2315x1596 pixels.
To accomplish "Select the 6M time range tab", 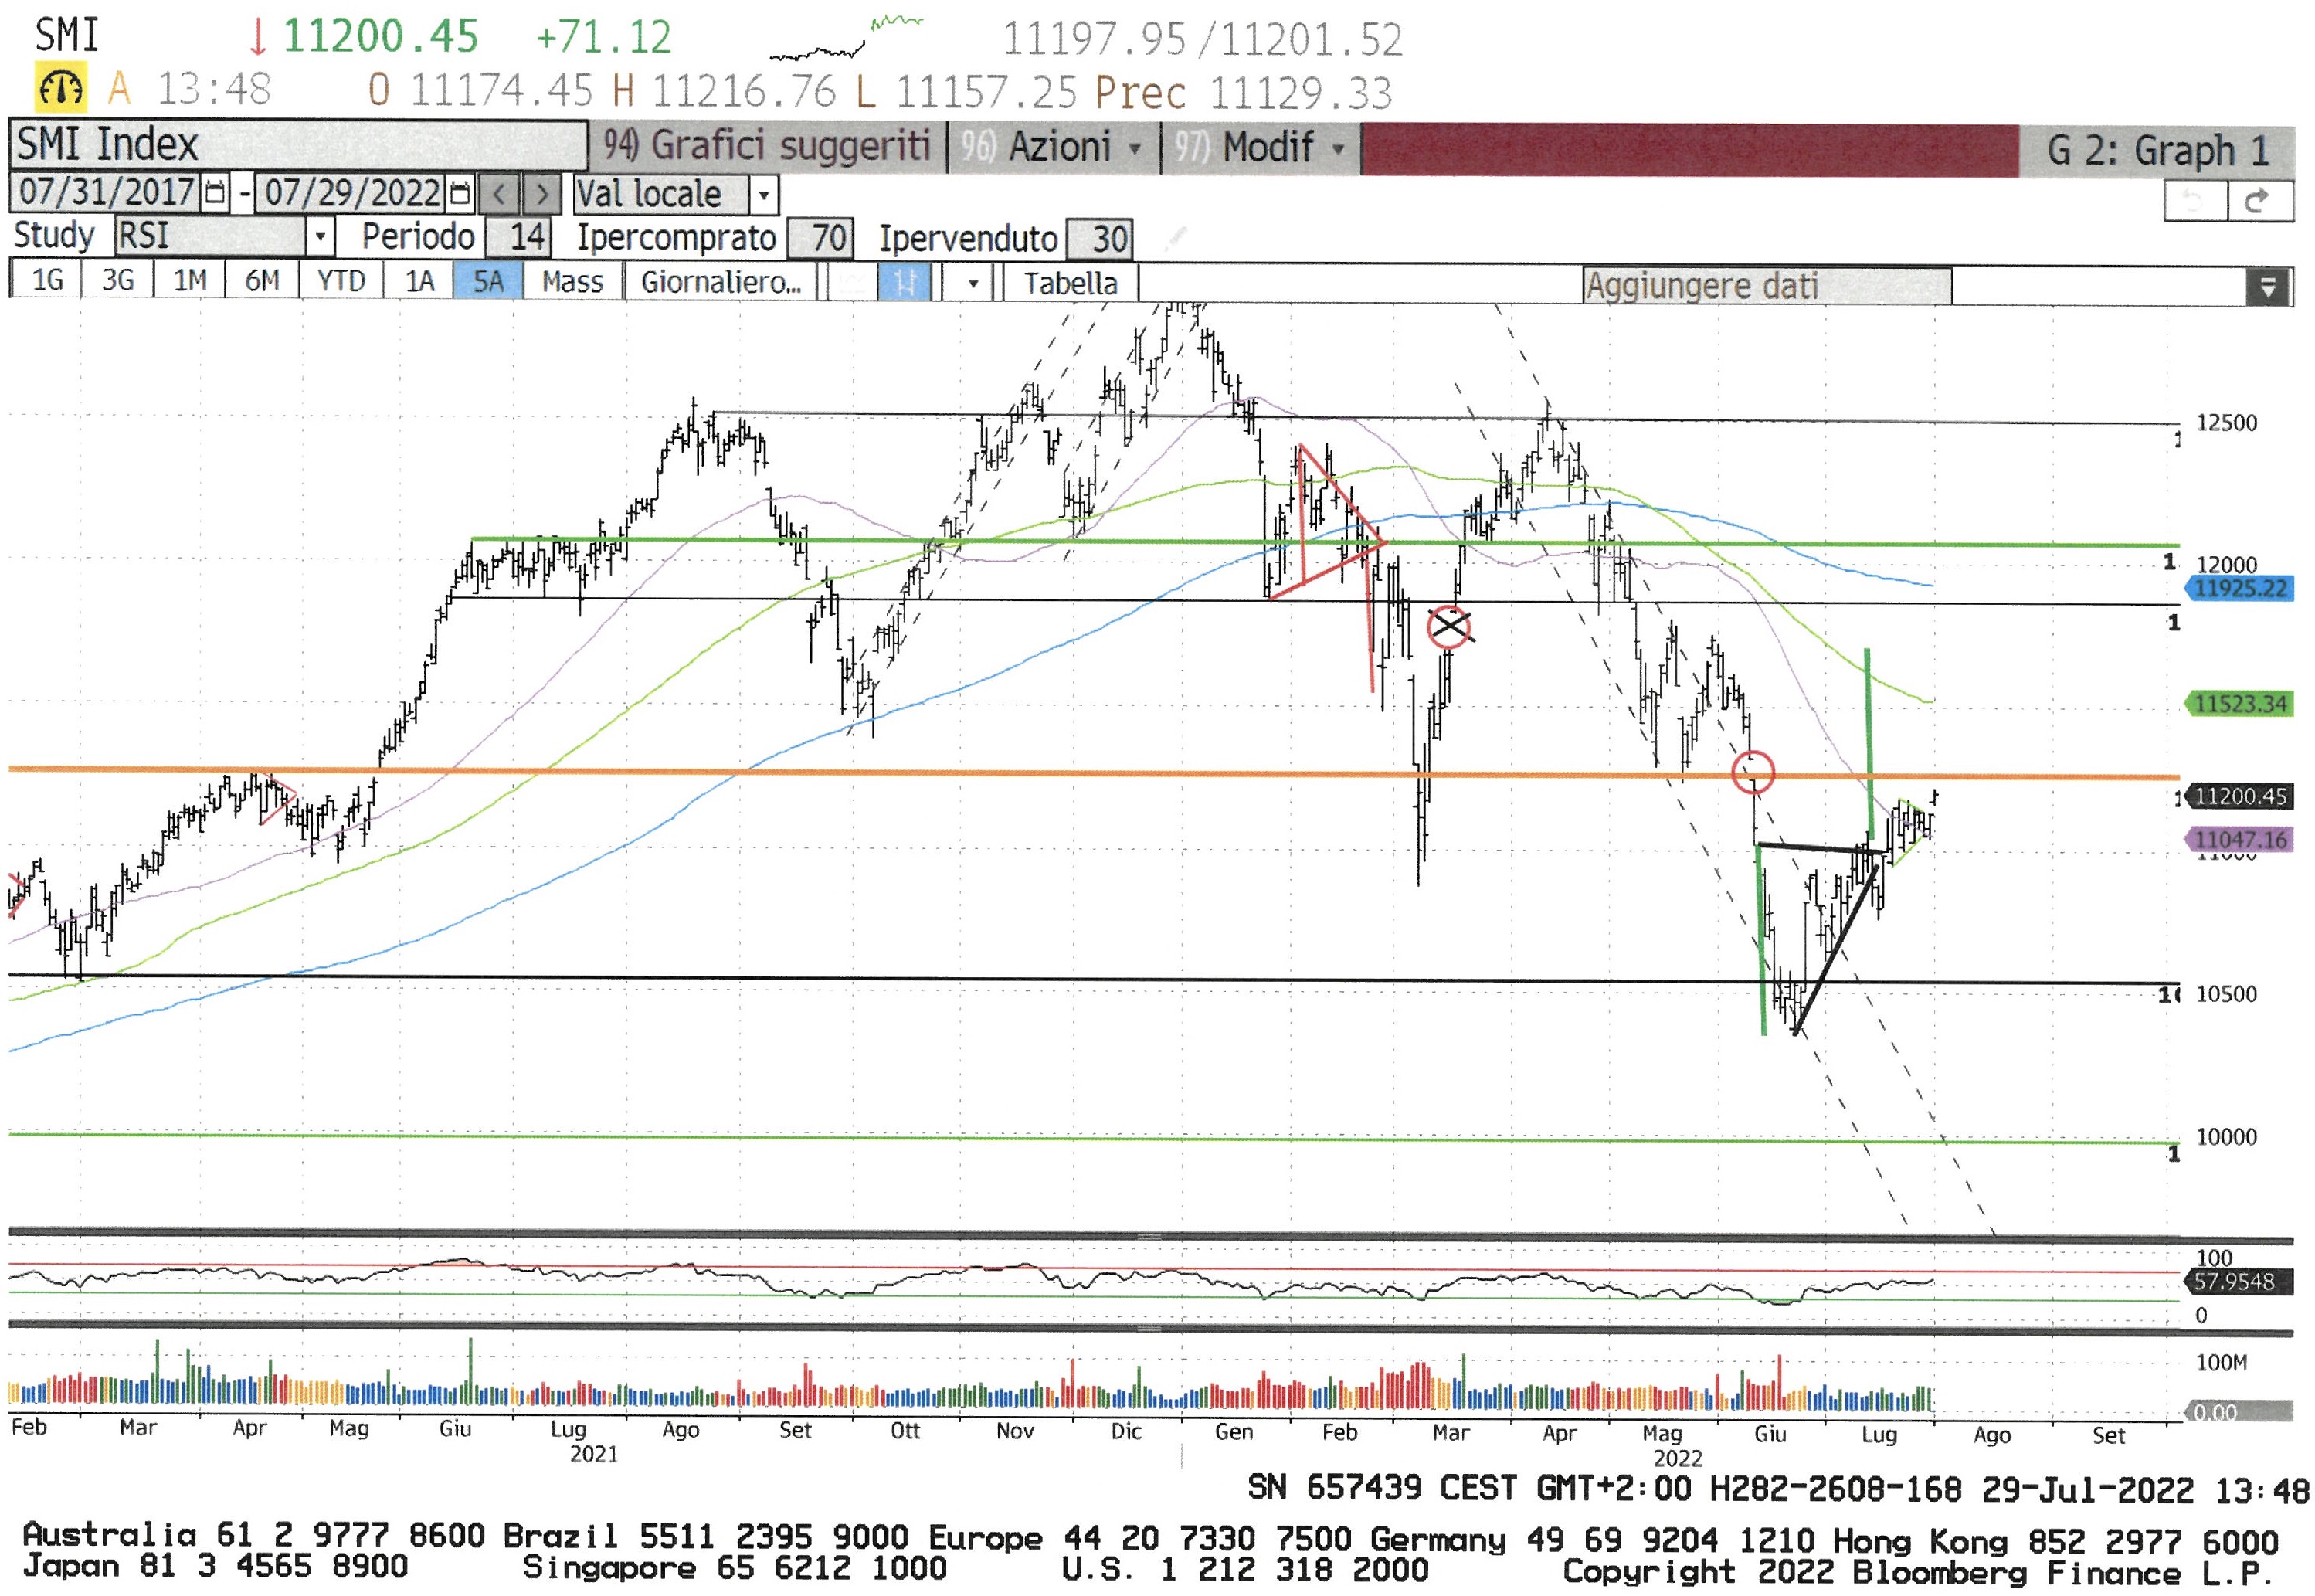I will coord(262,280).
